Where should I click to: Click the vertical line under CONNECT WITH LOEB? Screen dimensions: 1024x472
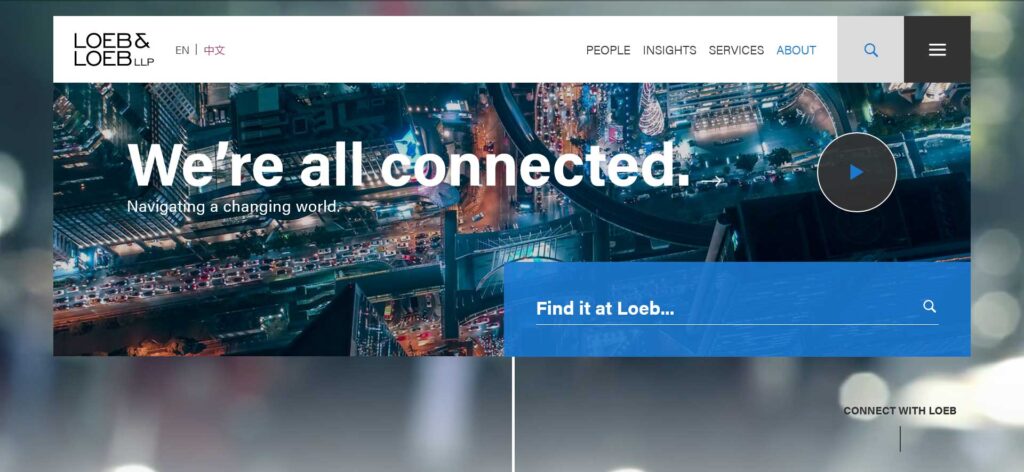[900, 439]
